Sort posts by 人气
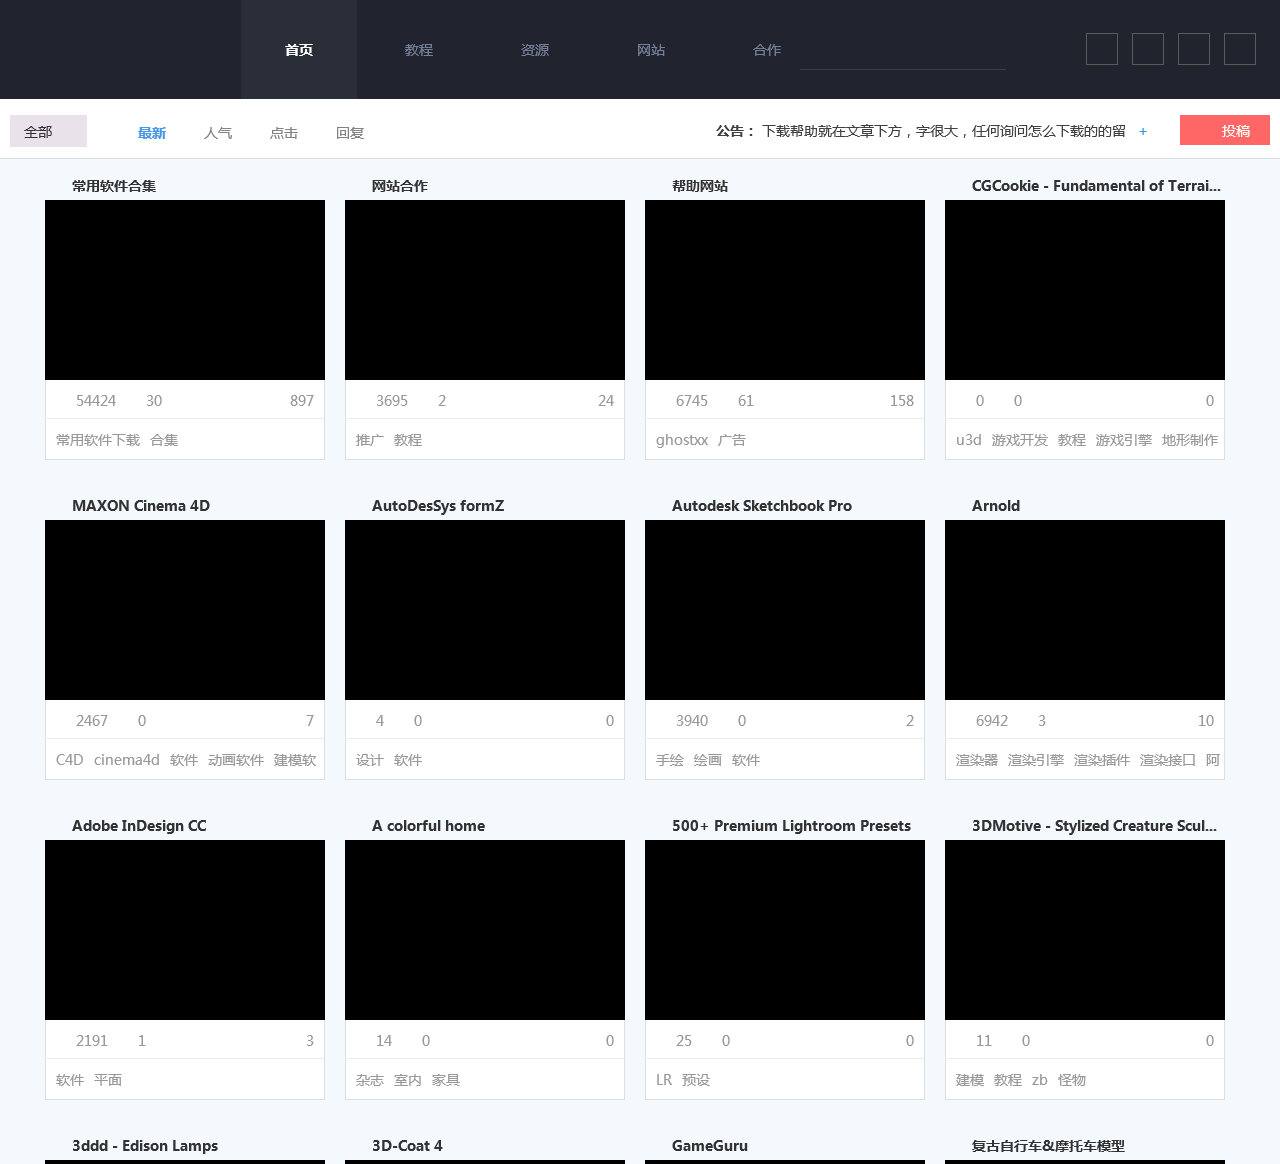Image resolution: width=1280 pixels, height=1164 pixels. tap(218, 133)
